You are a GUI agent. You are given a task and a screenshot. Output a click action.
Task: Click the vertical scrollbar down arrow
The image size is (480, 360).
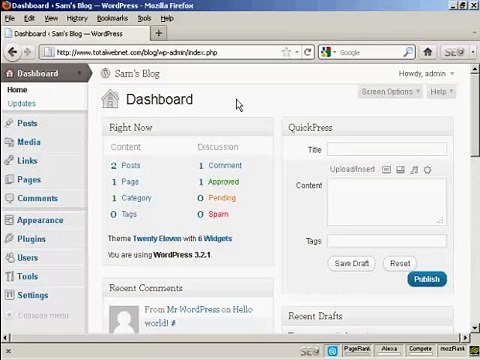[x=475, y=328]
